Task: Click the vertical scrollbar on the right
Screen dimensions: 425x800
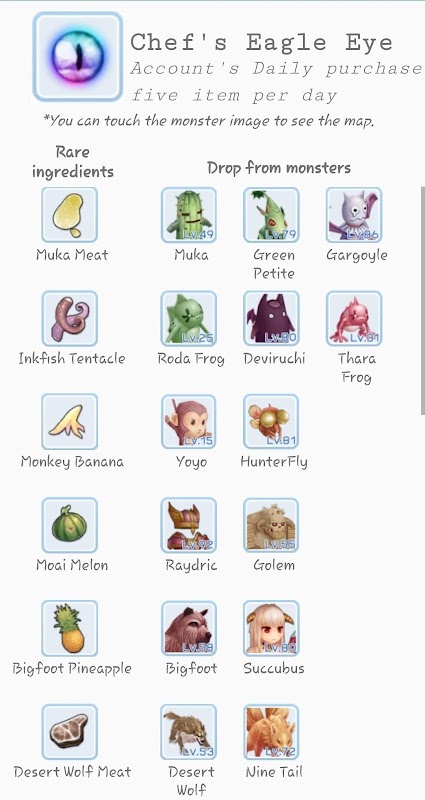Action: tap(422, 301)
